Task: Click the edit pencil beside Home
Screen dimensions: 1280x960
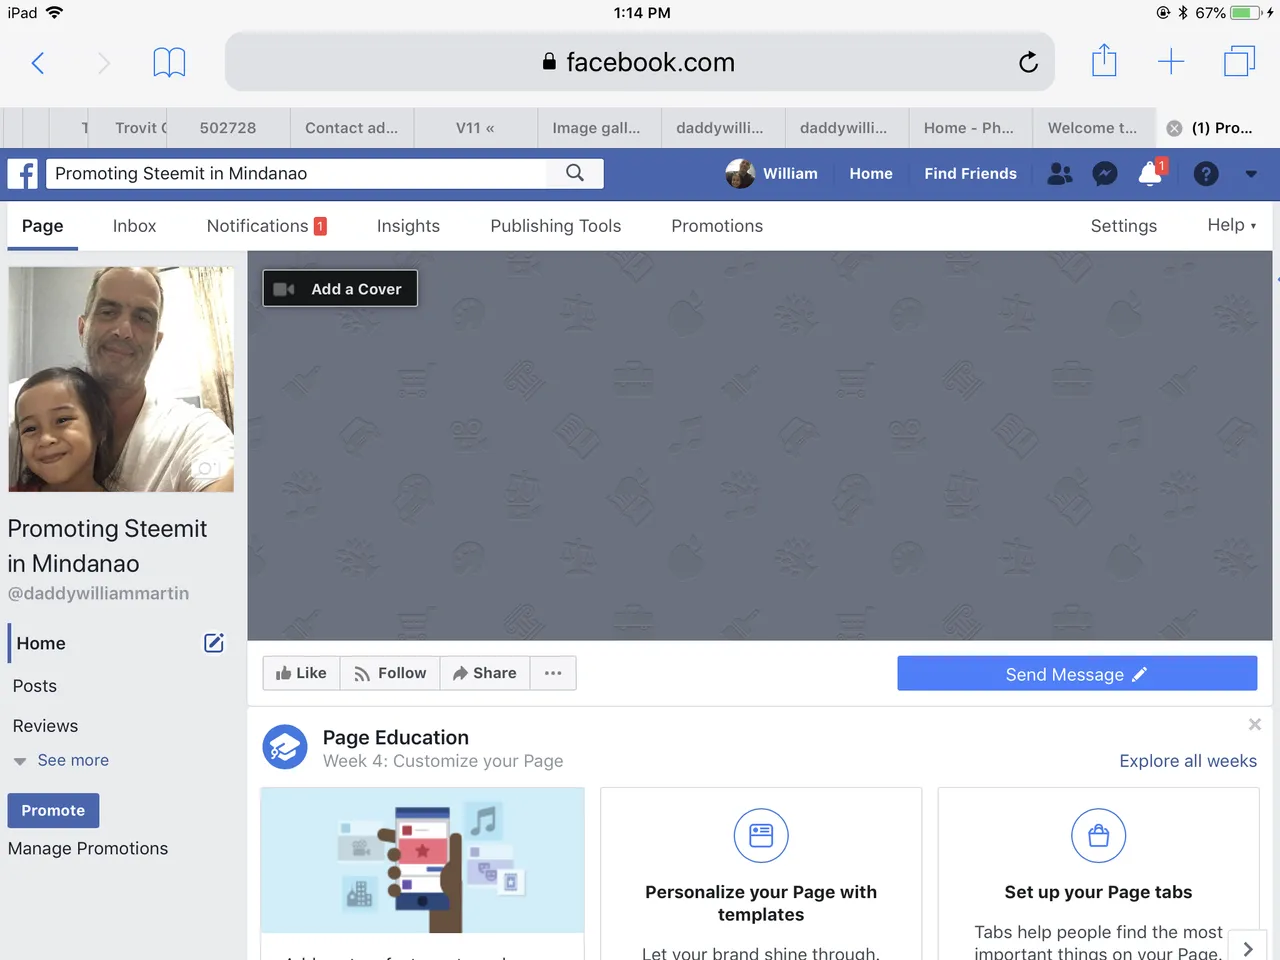Action: [x=214, y=643]
